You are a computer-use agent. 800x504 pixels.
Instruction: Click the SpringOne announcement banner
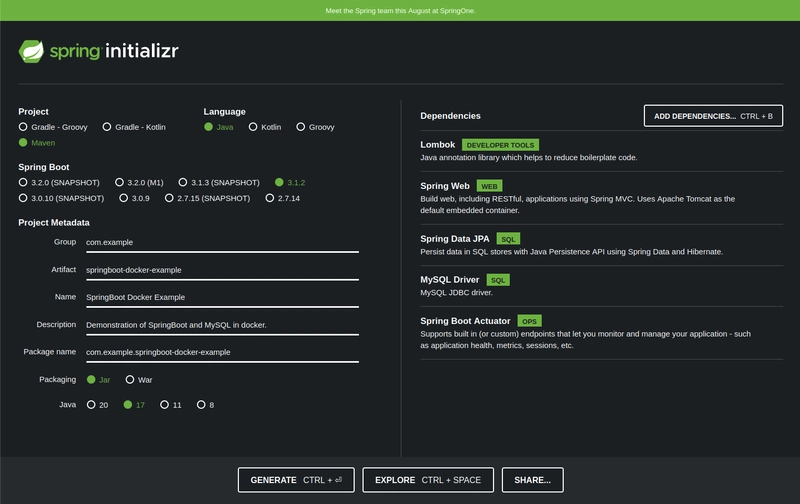[x=400, y=11]
